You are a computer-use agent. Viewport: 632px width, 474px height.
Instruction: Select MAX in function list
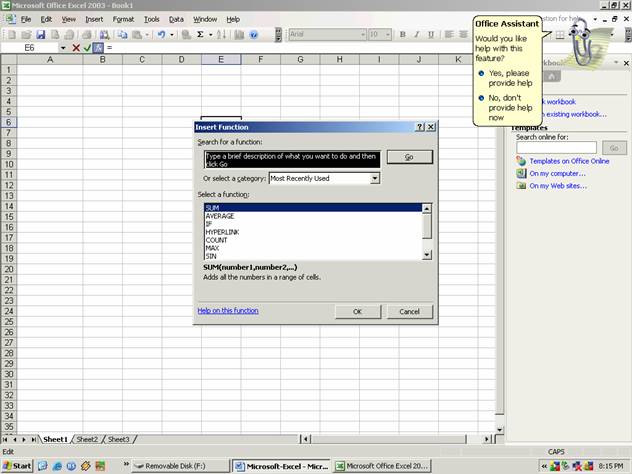(x=313, y=248)
